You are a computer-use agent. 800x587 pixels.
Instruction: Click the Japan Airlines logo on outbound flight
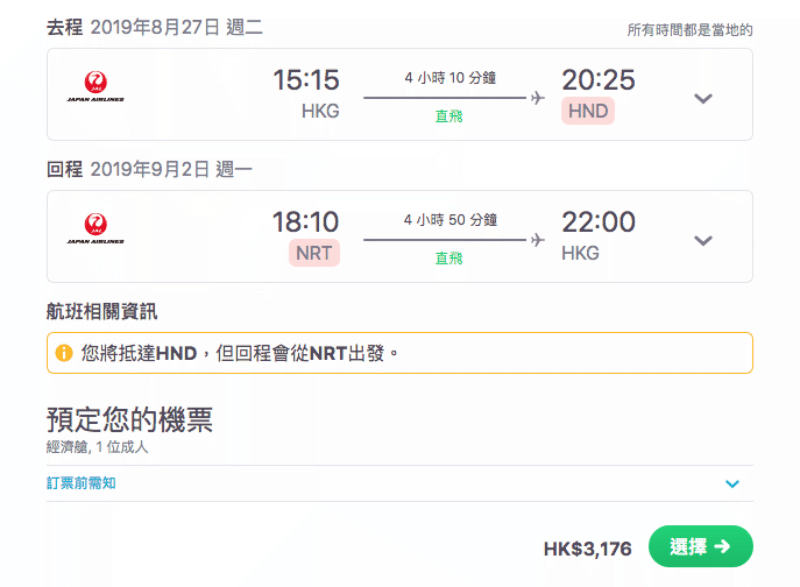[x=95, y=86]
